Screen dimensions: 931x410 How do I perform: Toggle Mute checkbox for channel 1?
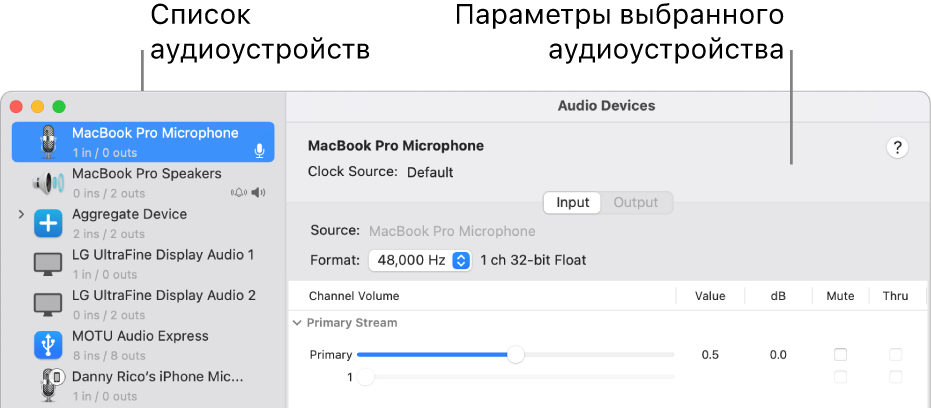coord(840,377)
